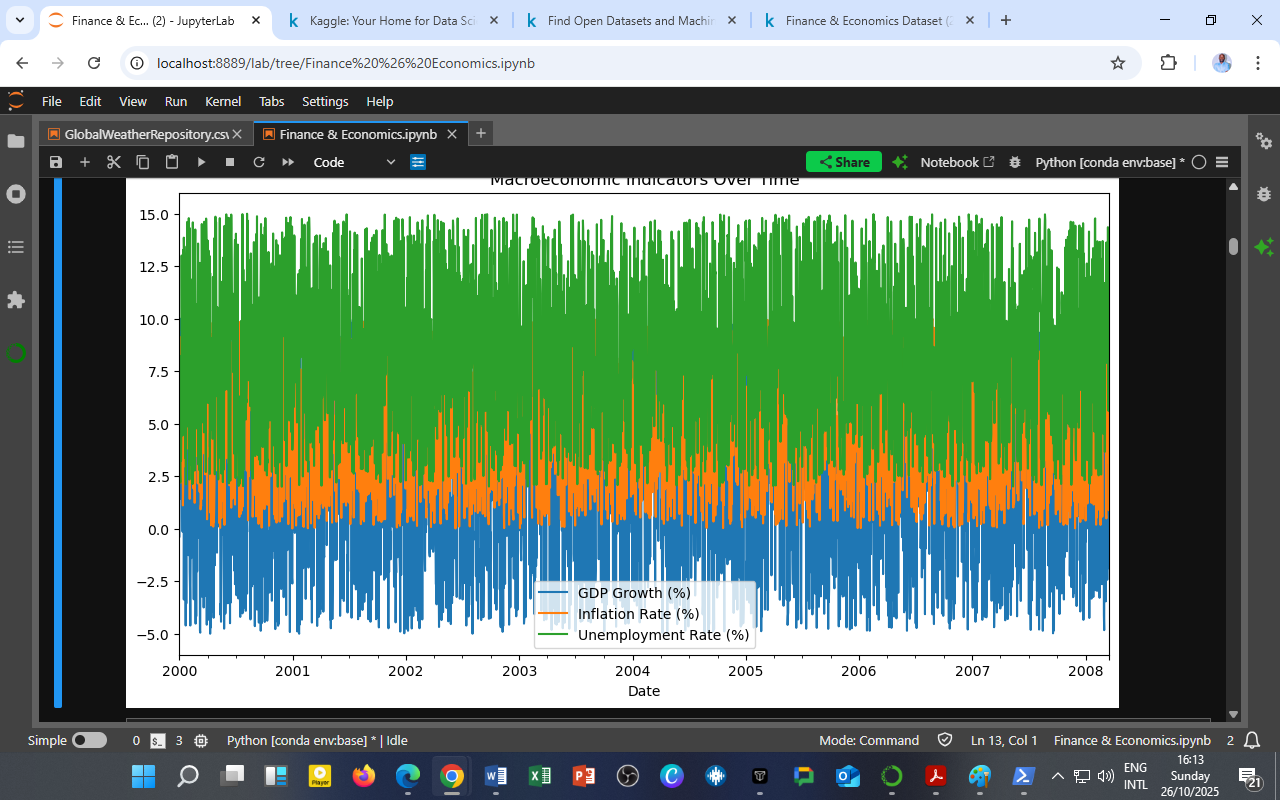Toggle the kernel status circle indicator

point(1199,162)
